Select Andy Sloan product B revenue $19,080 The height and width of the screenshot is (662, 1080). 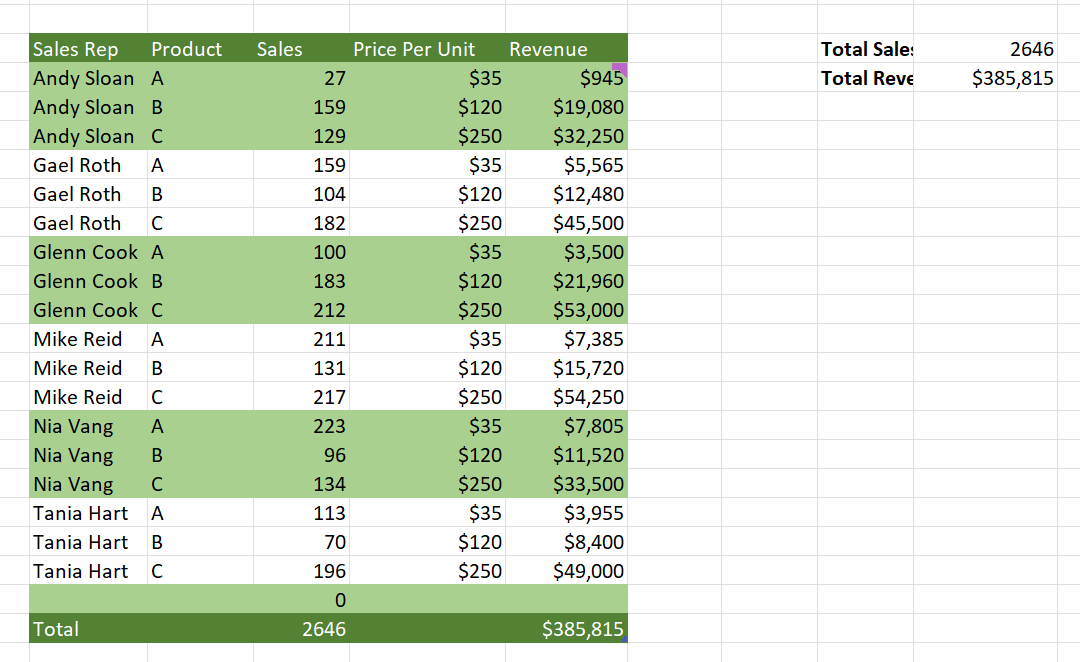(x=566, y=107)
